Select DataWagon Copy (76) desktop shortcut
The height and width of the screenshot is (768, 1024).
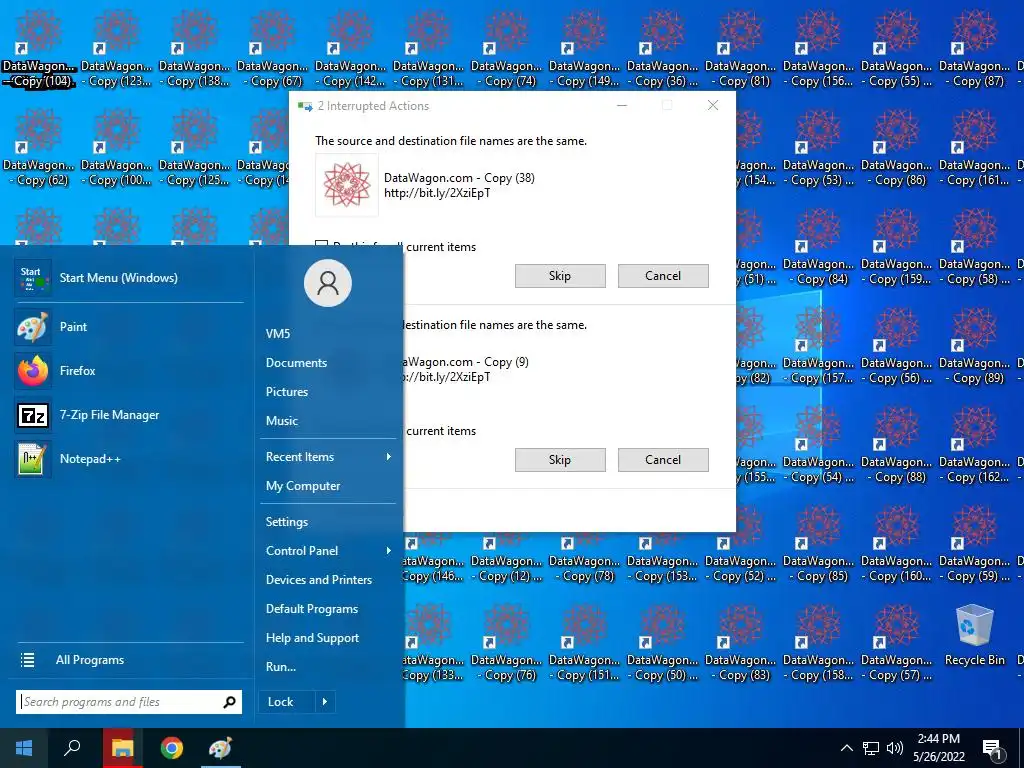(x=507, y=641)
